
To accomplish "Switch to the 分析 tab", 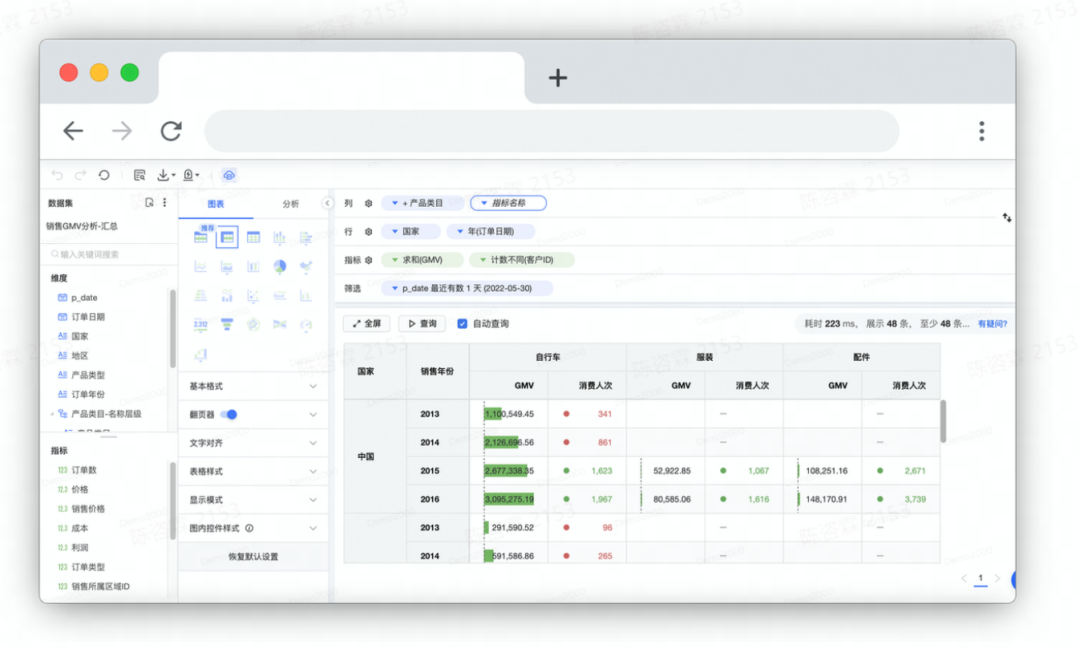I will coord(290,204).
